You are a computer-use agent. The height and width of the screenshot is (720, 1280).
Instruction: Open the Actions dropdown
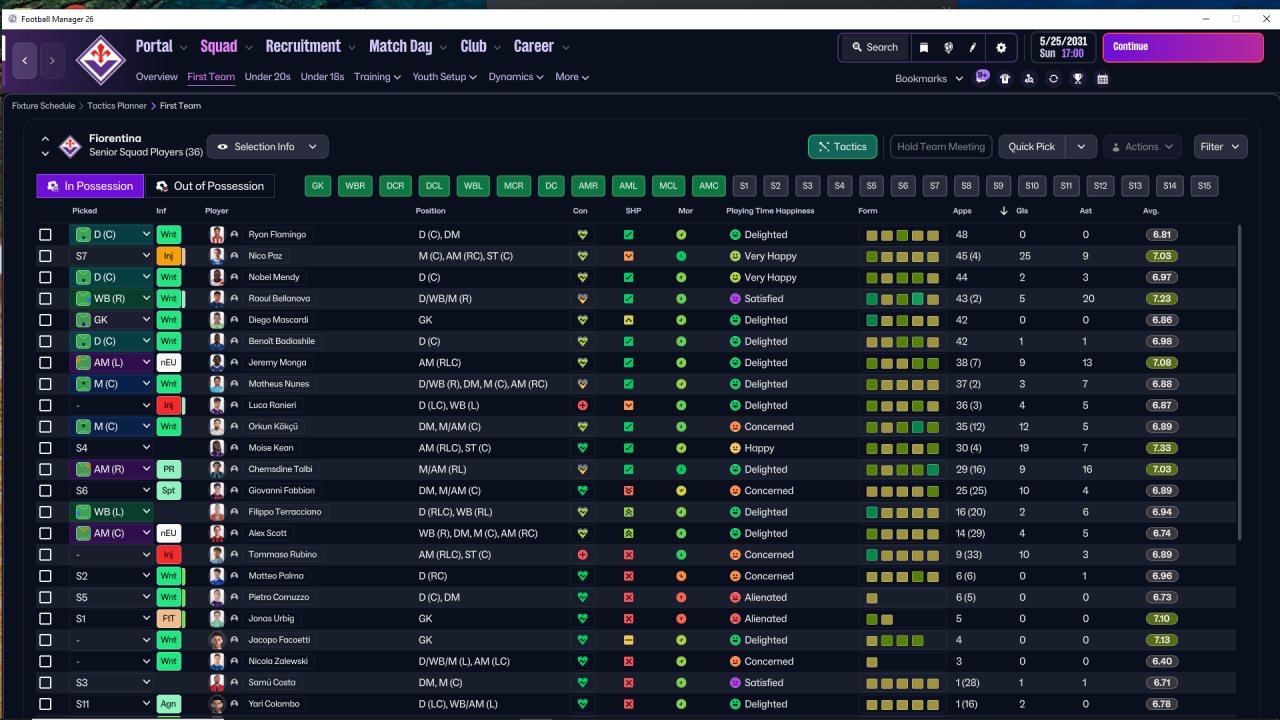1142,147
